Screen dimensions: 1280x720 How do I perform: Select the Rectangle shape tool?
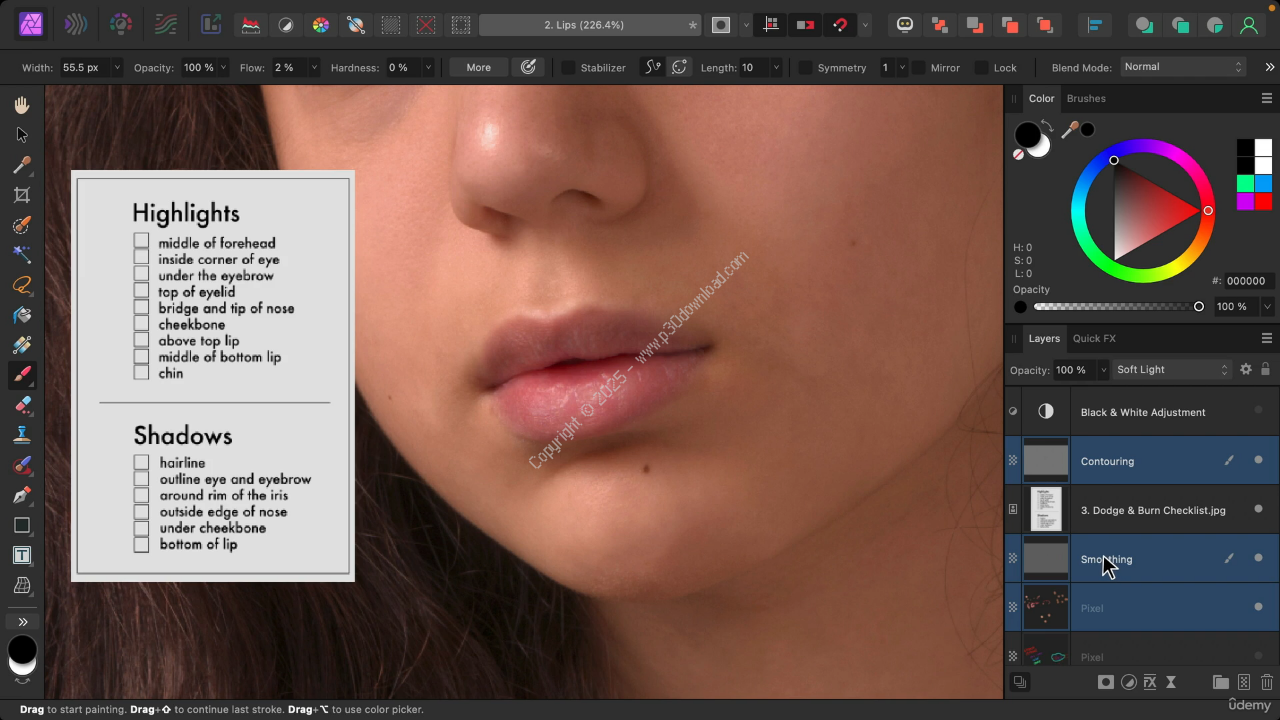point(22,525)
